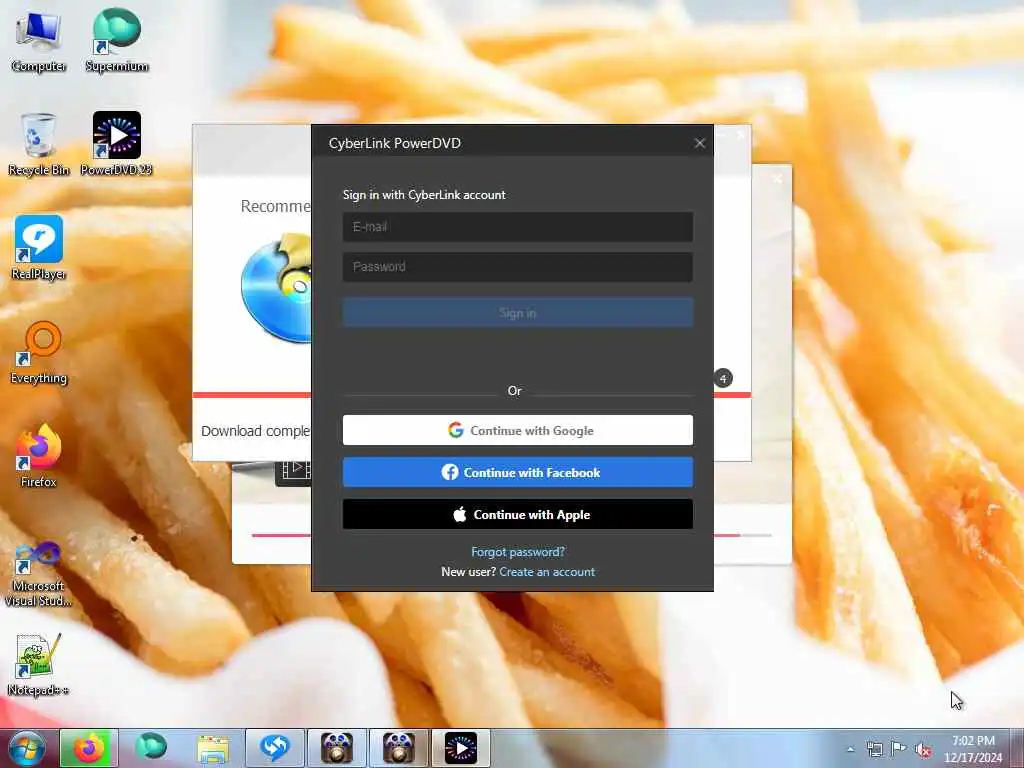
Task: Choose Continue with Facebook
Action: click(x=517, y=472)
